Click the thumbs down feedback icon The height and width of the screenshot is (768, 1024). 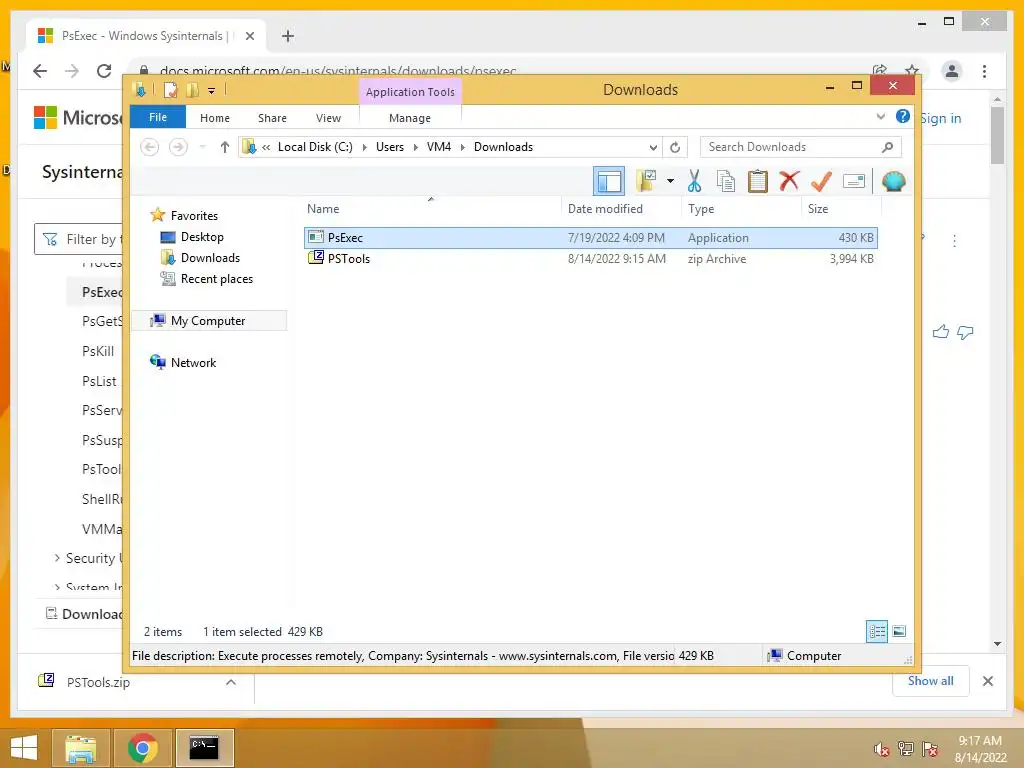click(965, 332)
